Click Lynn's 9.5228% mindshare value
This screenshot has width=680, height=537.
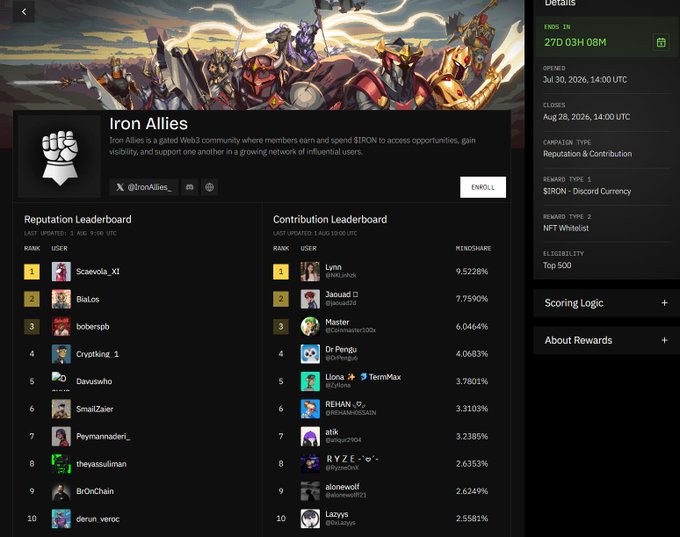472,272
